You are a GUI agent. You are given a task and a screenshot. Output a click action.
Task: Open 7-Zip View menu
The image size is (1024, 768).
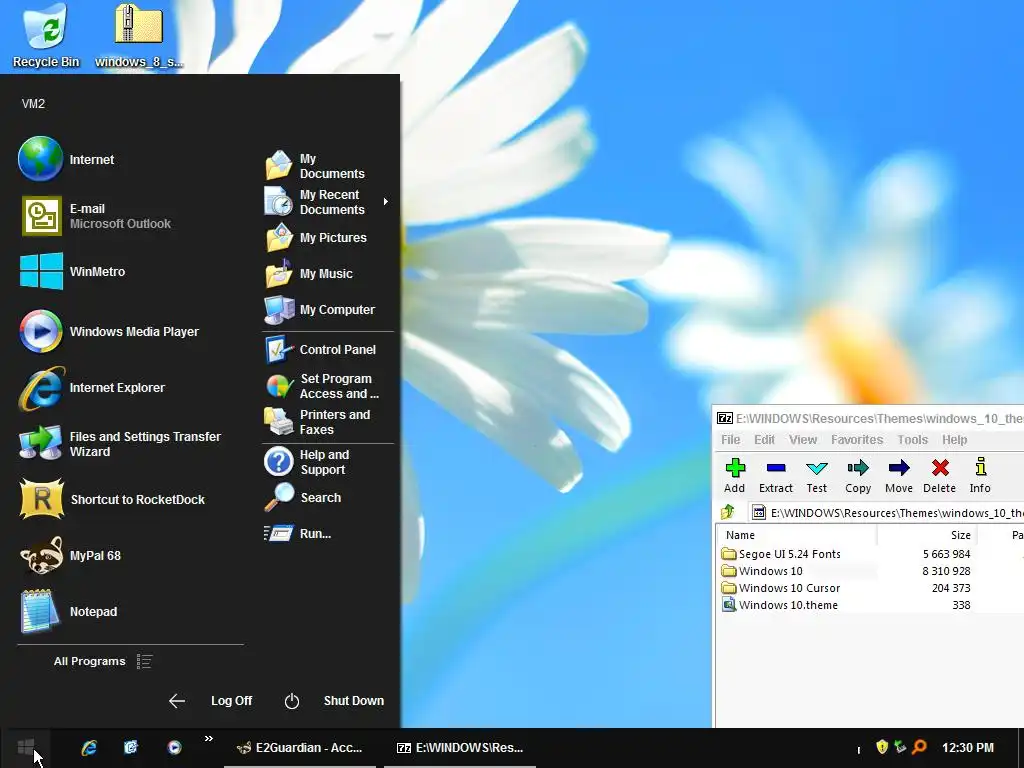[803, 440]
